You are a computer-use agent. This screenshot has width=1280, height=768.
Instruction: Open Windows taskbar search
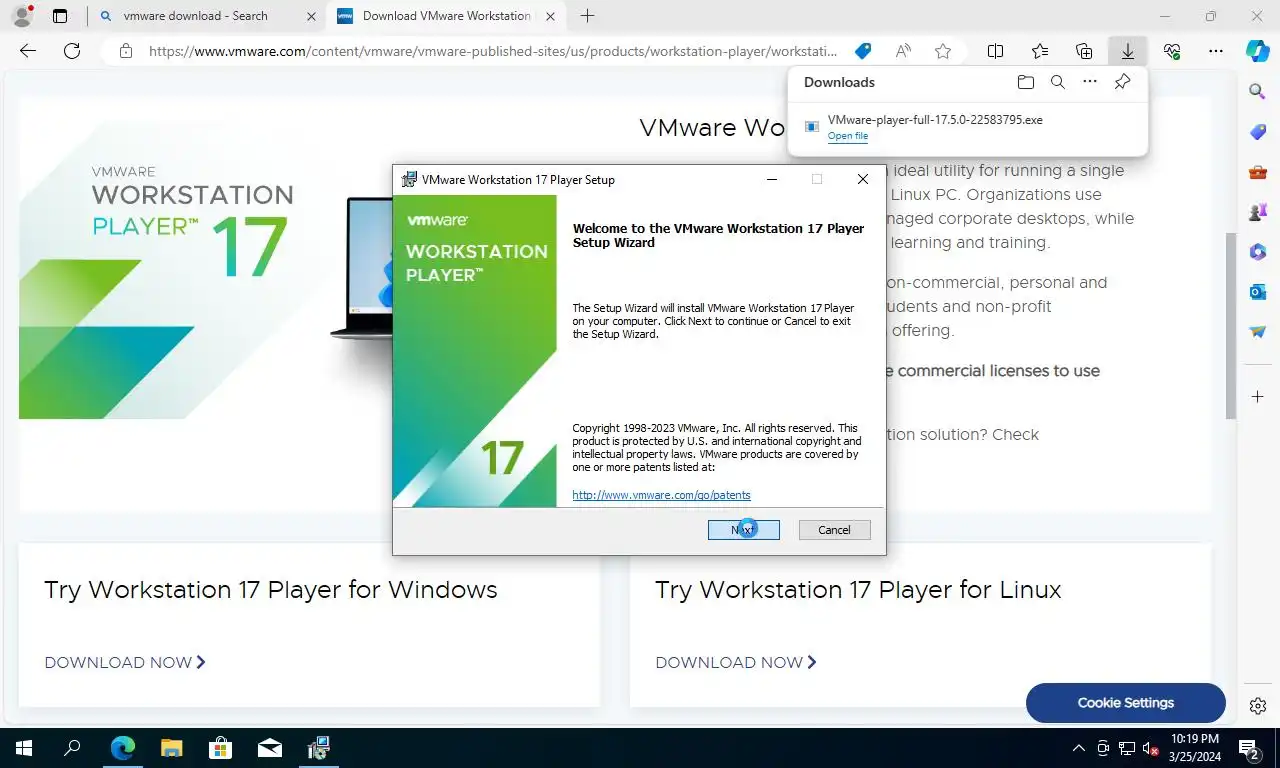tap(72, 748)
